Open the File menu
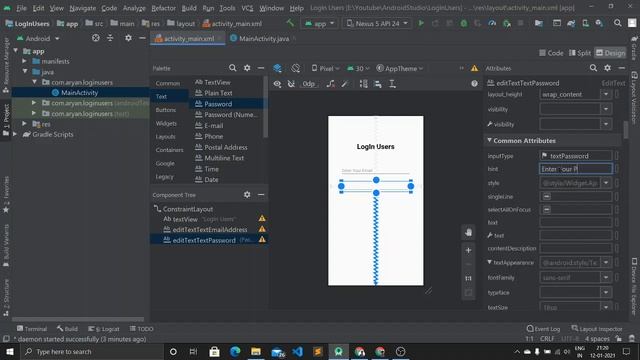Screen dimensions: 640x360 pyautogui.click(x=21, y=8)
